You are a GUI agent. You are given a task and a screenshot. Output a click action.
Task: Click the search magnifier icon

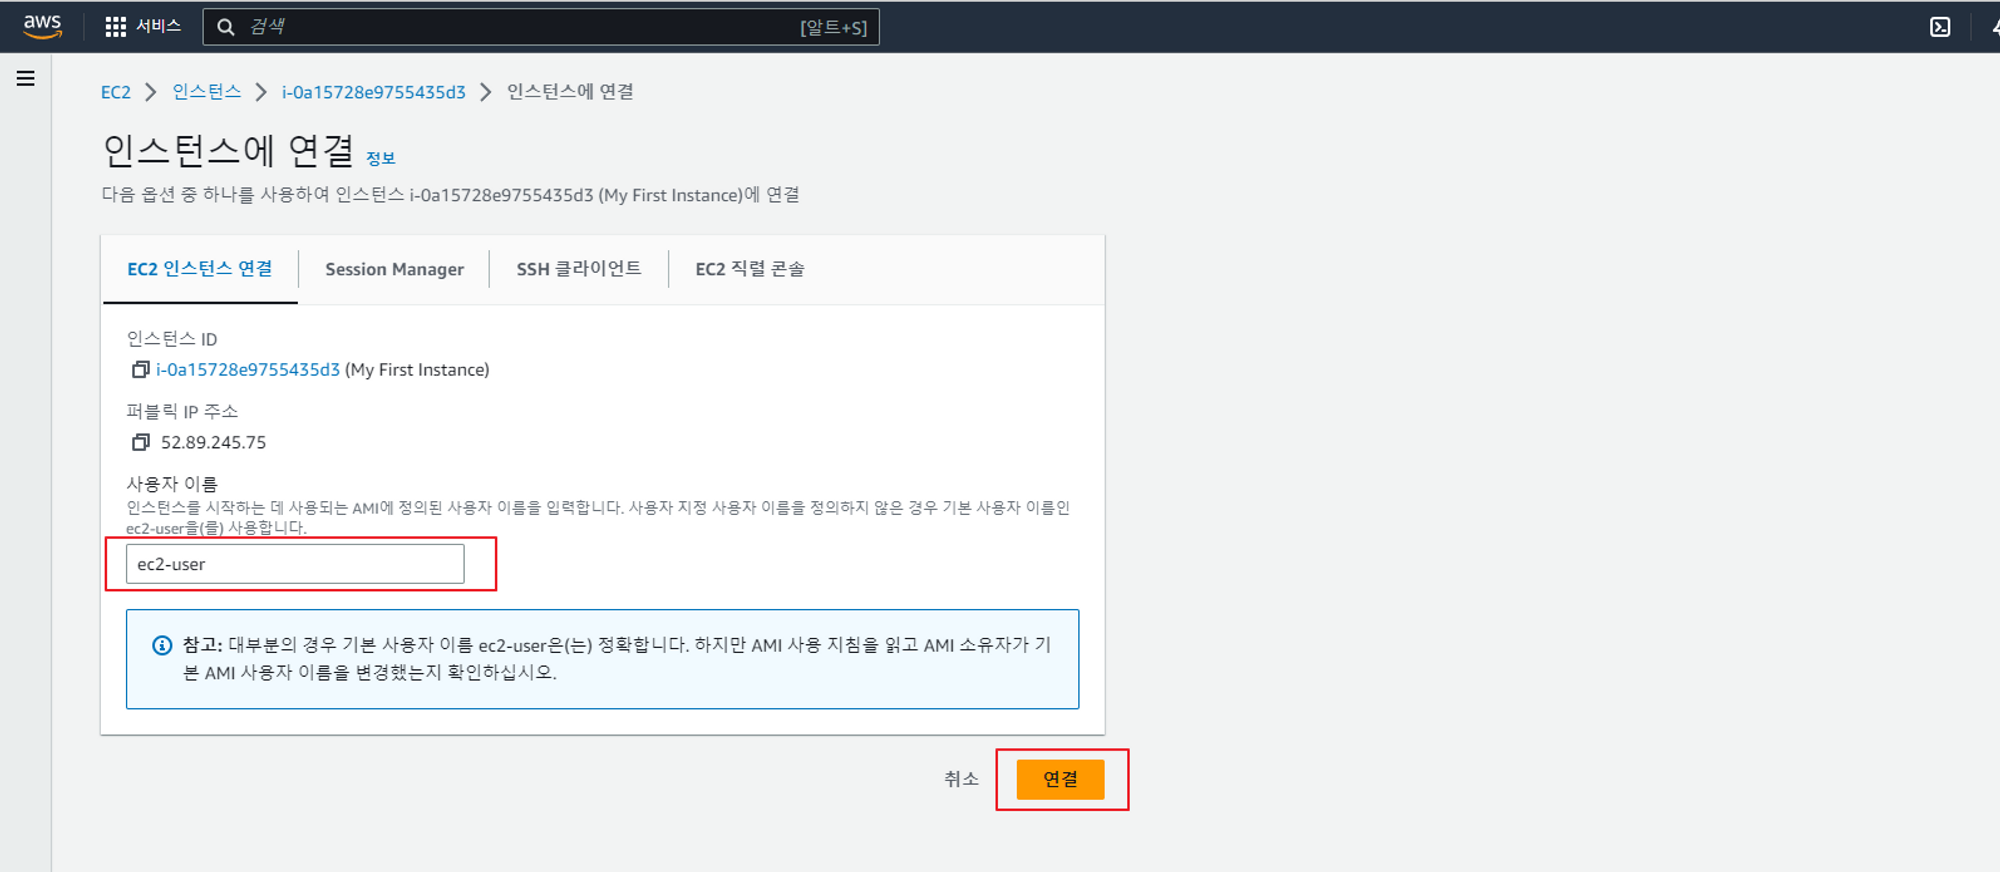pos(226,27)
